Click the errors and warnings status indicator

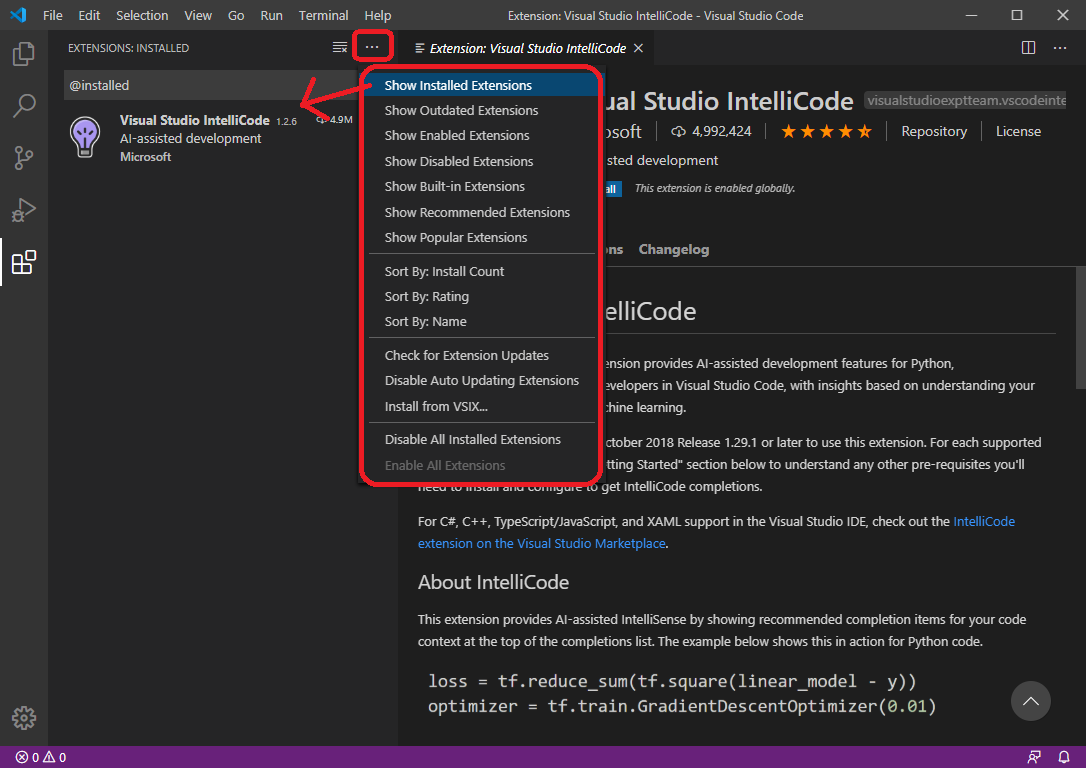(41, 758)
